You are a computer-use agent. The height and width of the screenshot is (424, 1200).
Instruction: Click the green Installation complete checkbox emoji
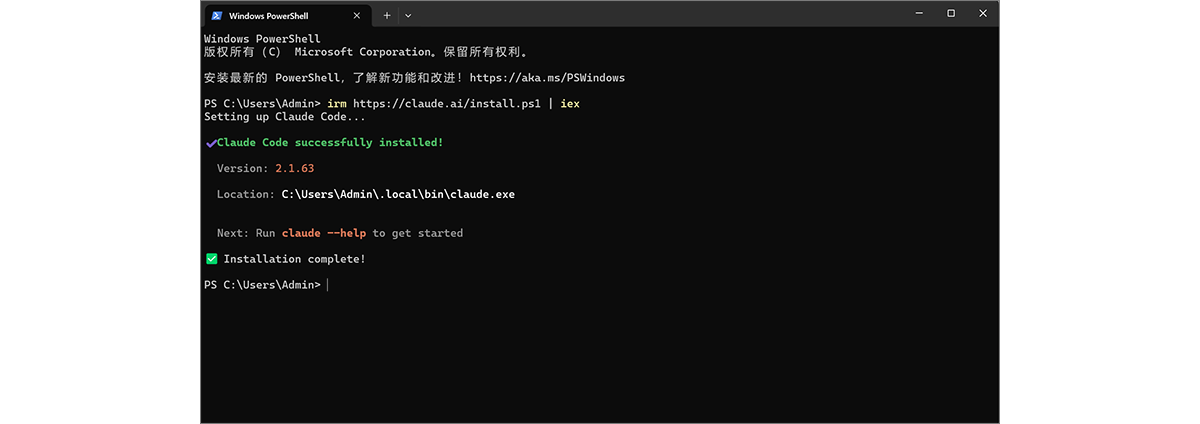click(211, 259)
